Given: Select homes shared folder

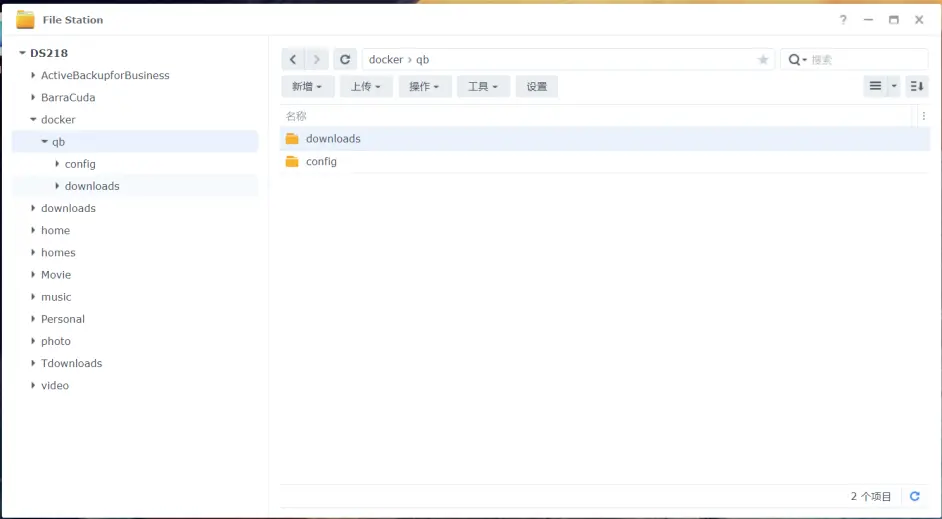Looking at the screenshot, I should pos(58,252).
